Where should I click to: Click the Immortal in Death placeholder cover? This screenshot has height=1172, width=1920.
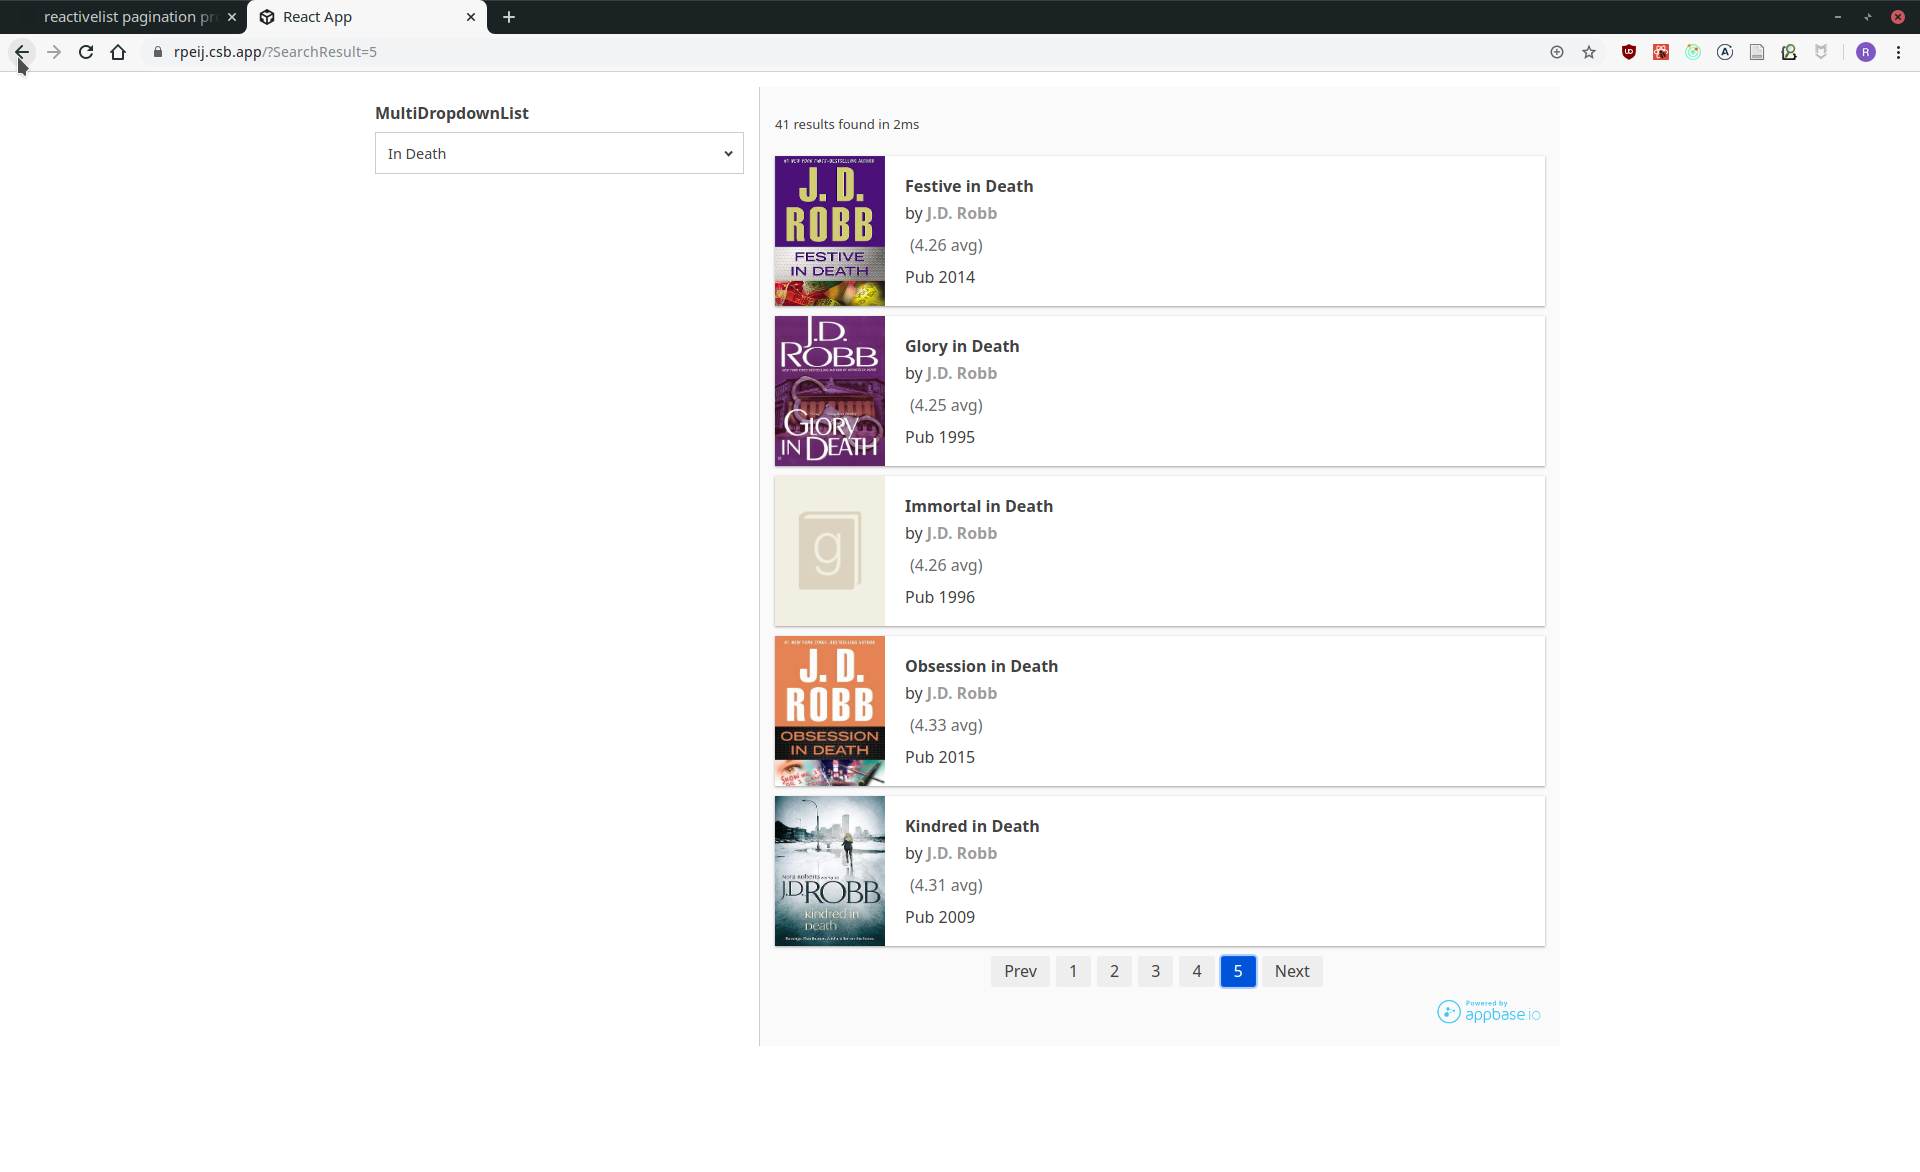click(830, 551)
